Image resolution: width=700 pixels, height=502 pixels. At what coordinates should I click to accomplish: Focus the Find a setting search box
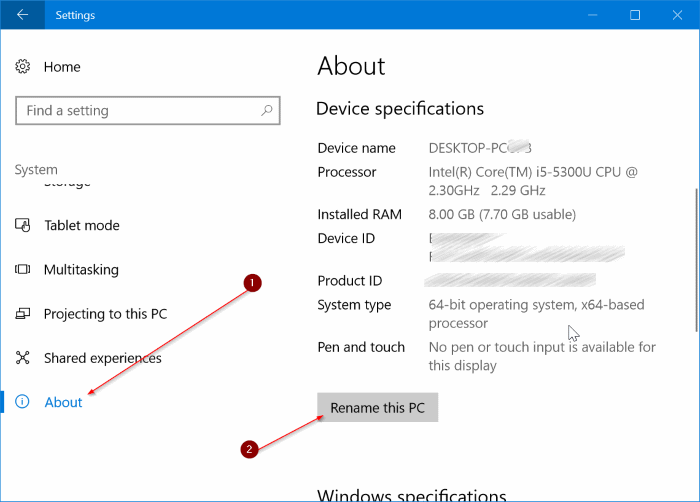pyautogui.click(x=148, y=110)
